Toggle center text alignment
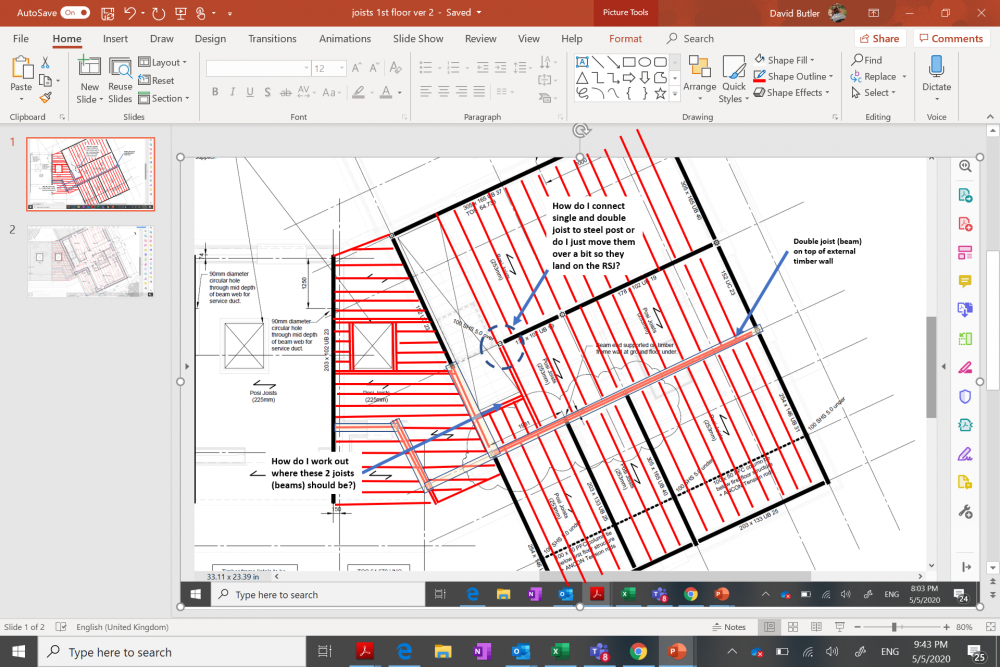 pyautogui.click(x=443, y=92)
